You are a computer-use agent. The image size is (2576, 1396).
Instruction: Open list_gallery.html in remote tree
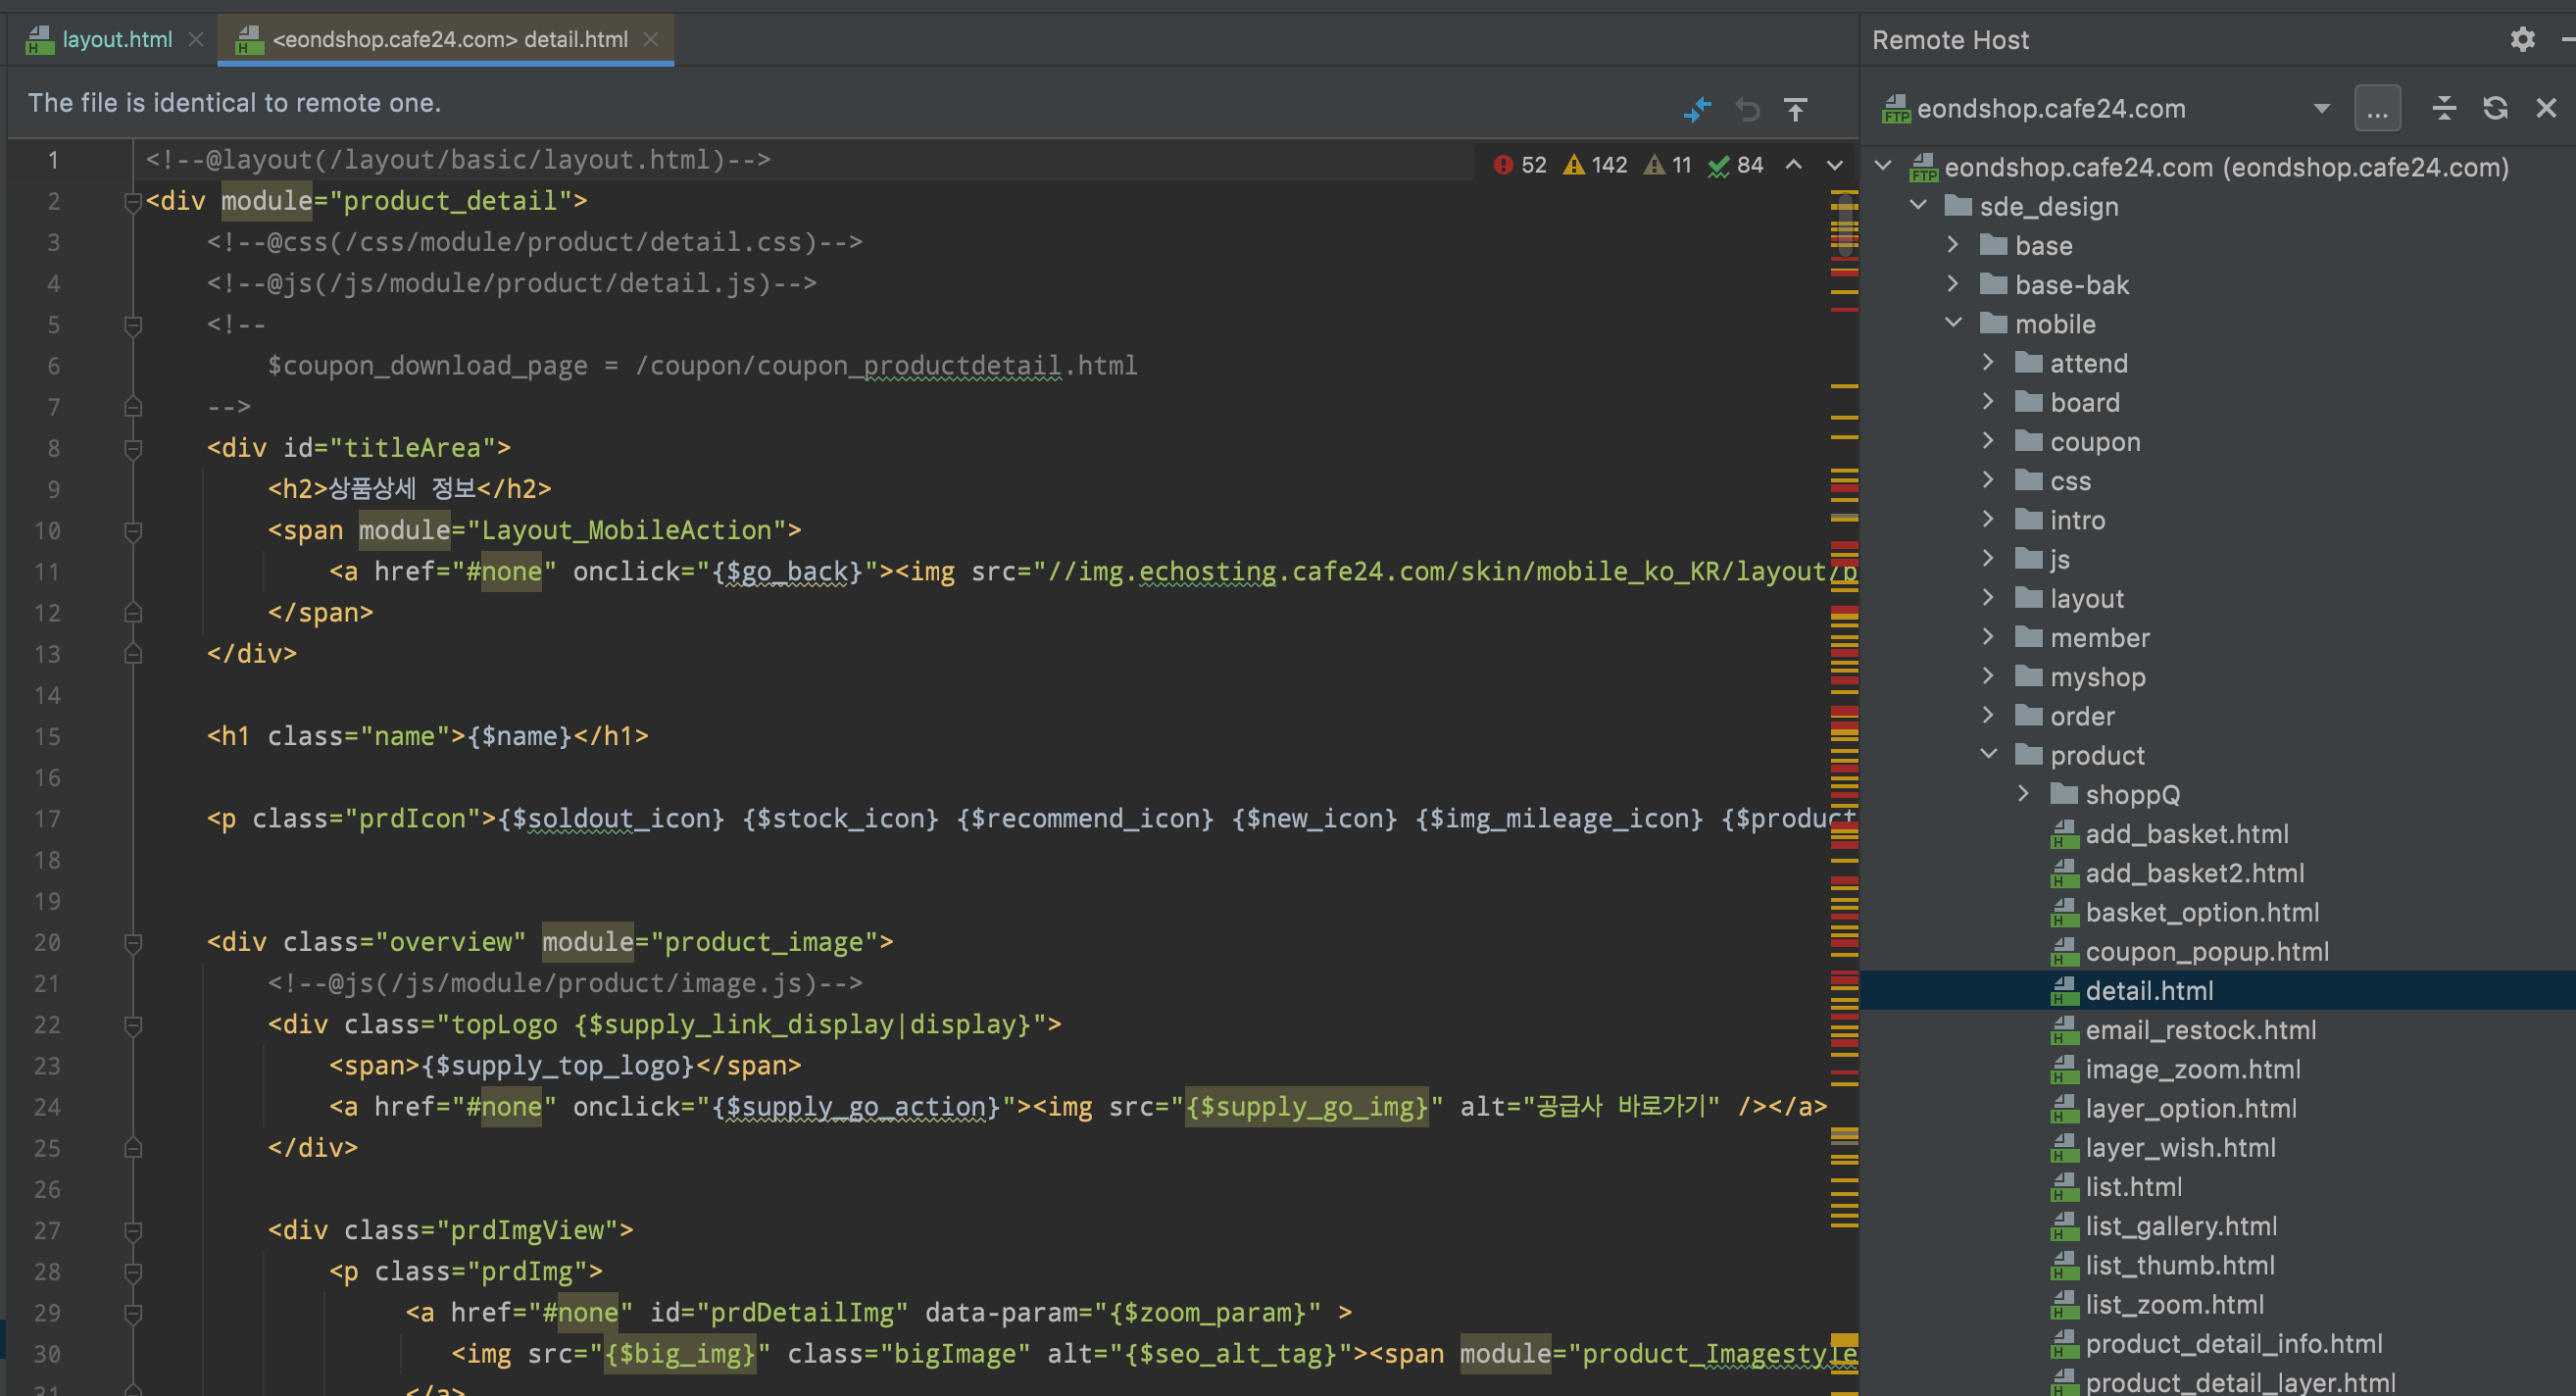click(x=2180, y=1226)
